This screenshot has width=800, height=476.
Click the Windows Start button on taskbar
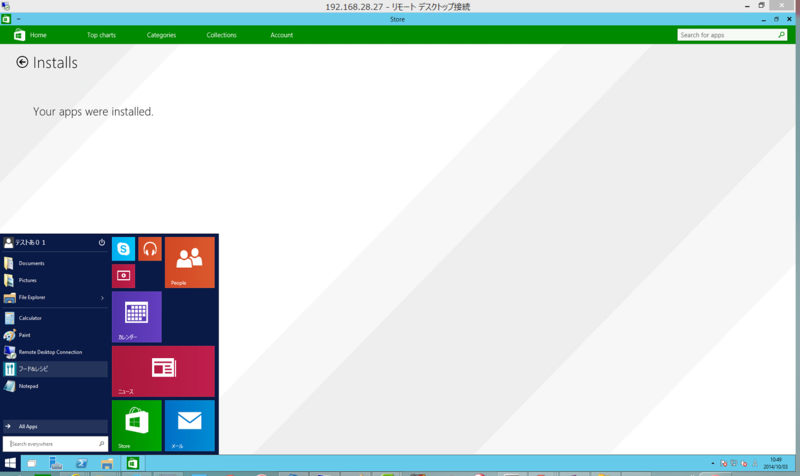pos(10,463)
